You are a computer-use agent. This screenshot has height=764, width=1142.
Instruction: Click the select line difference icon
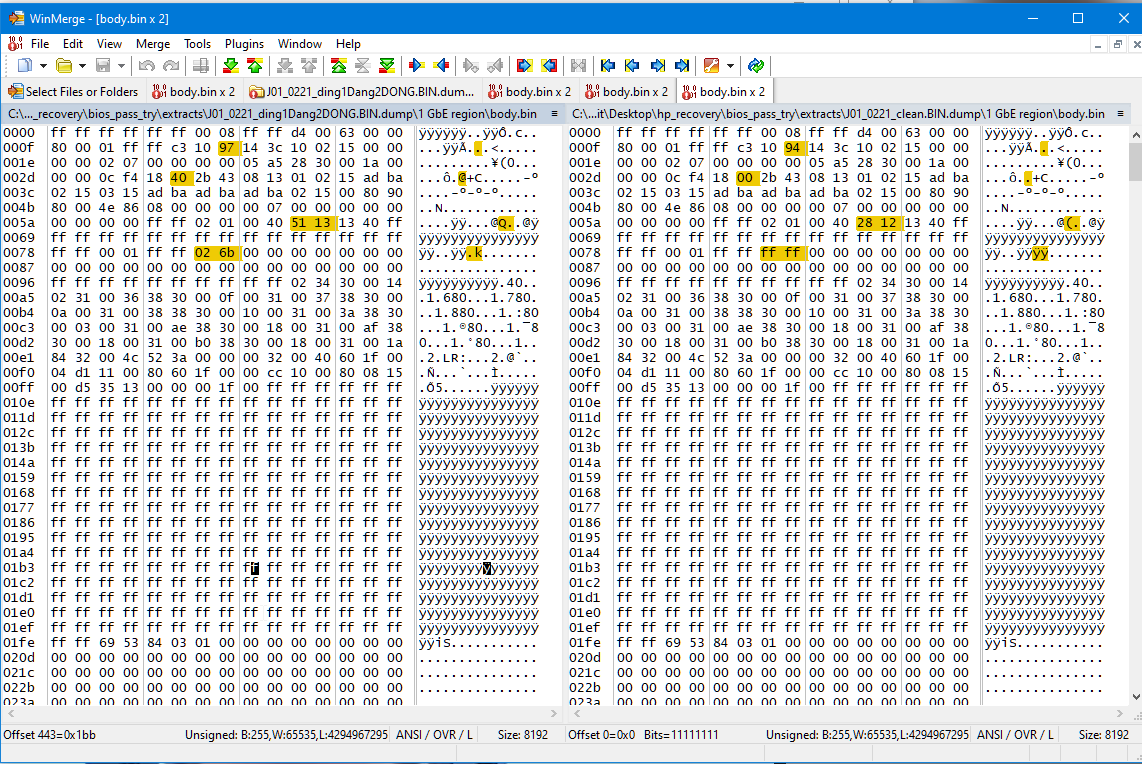[x=201, y=66]
